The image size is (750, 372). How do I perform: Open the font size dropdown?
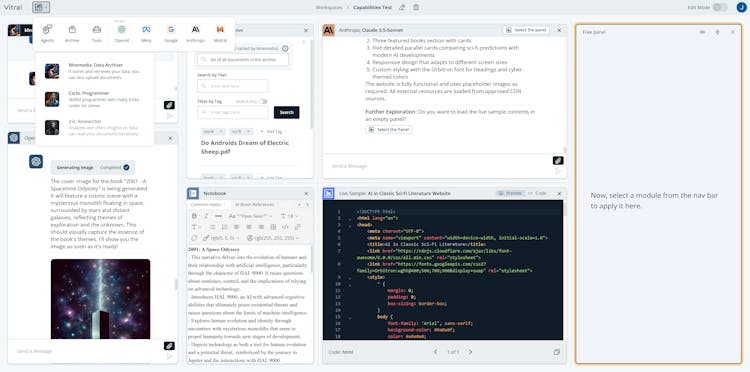289,216
